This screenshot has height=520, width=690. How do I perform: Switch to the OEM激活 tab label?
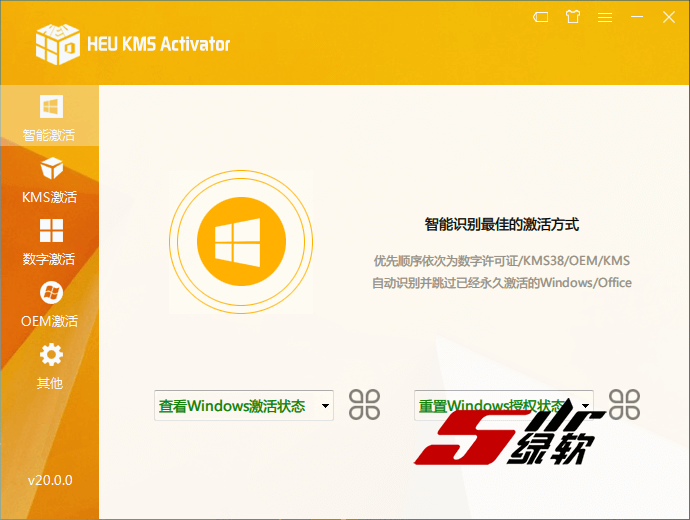(49, 321)
